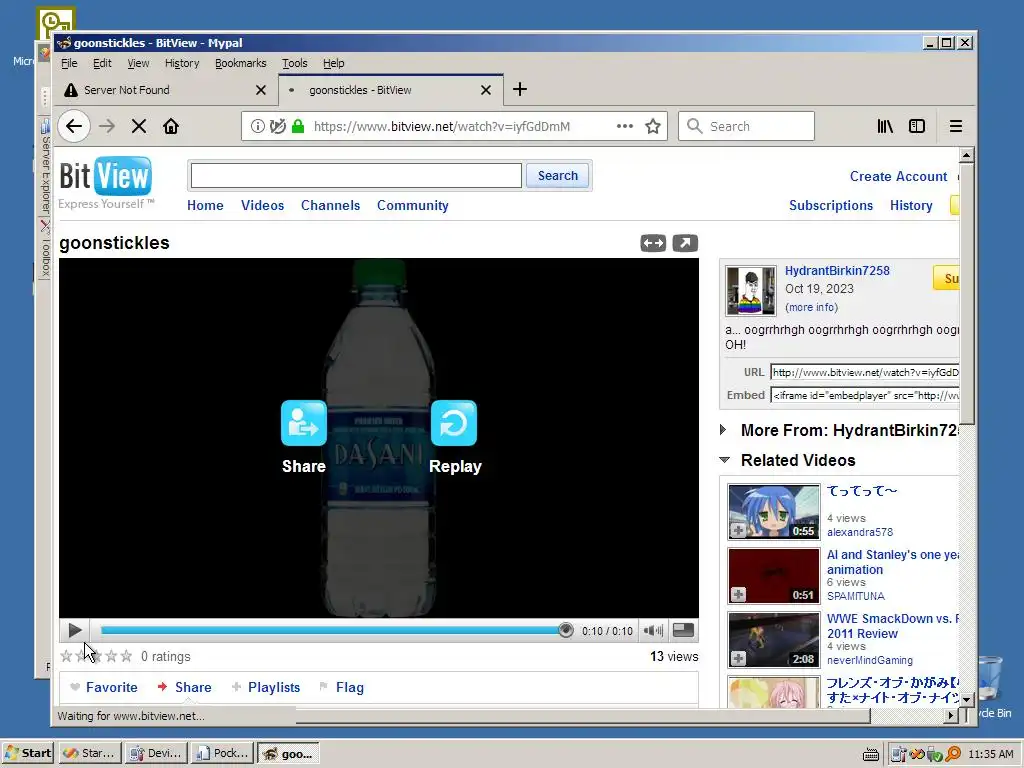Rate the video with the first star
The height and width of the screenshot is (768, 1024).
tap(66, 656)
